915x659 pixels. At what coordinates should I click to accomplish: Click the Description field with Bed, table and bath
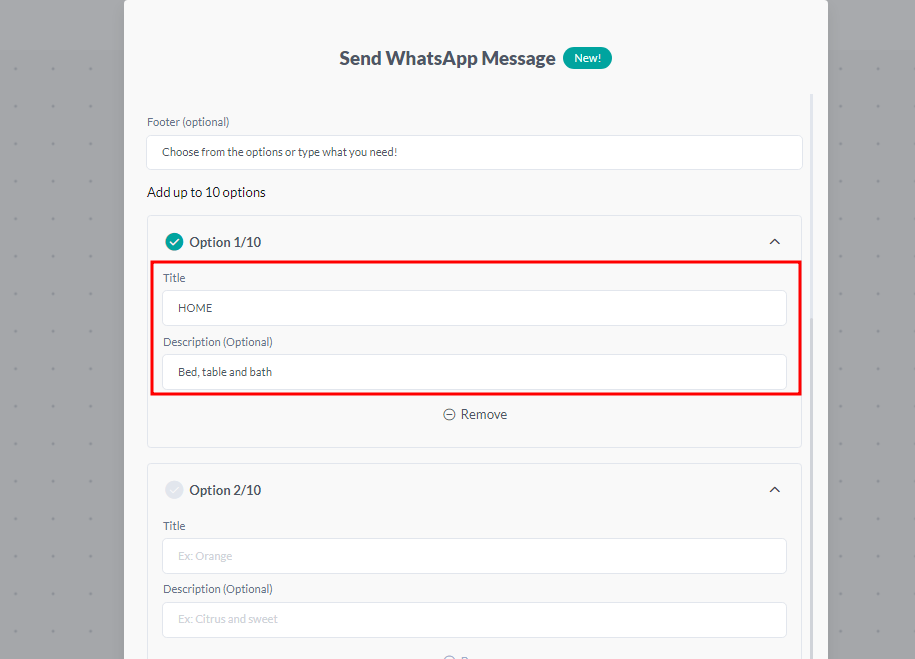click(474, 371)
